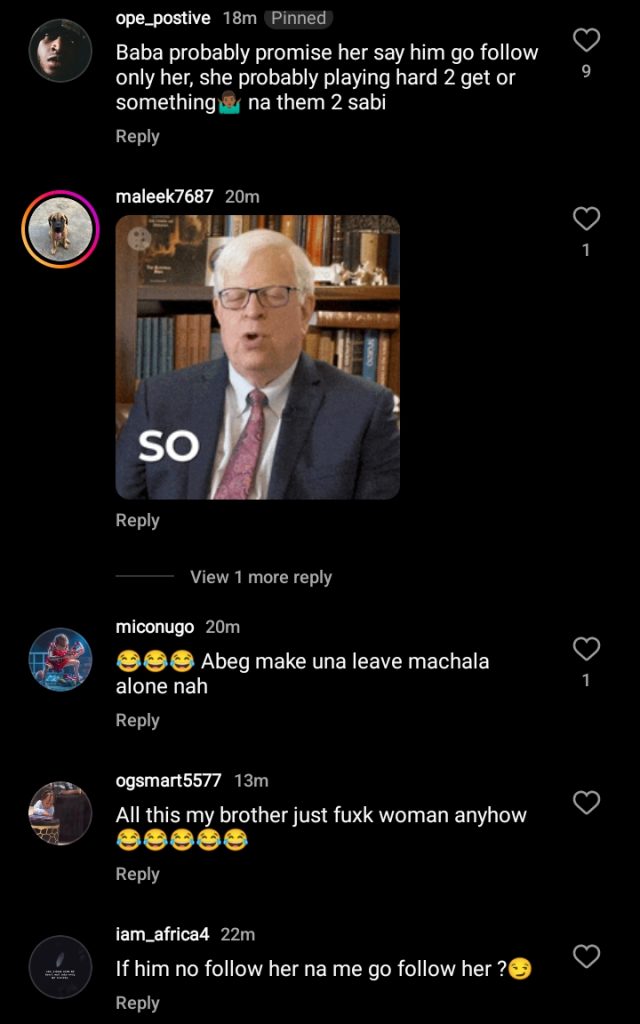
Task: Reply to ogsmart5577's comment
Action: click(x=138, y=874)
